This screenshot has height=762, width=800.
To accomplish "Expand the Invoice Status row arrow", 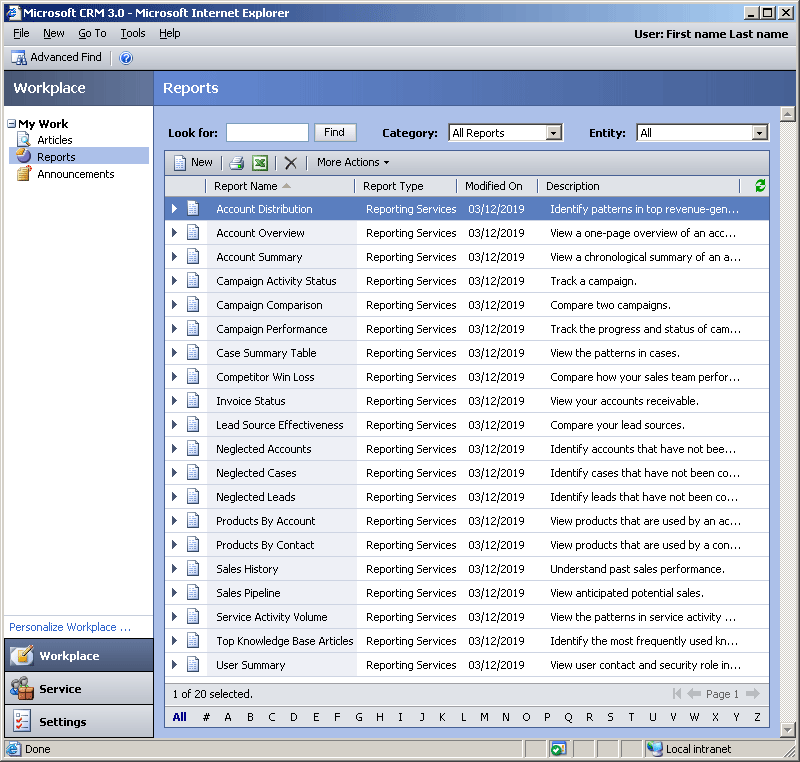I will pos(174,400).
